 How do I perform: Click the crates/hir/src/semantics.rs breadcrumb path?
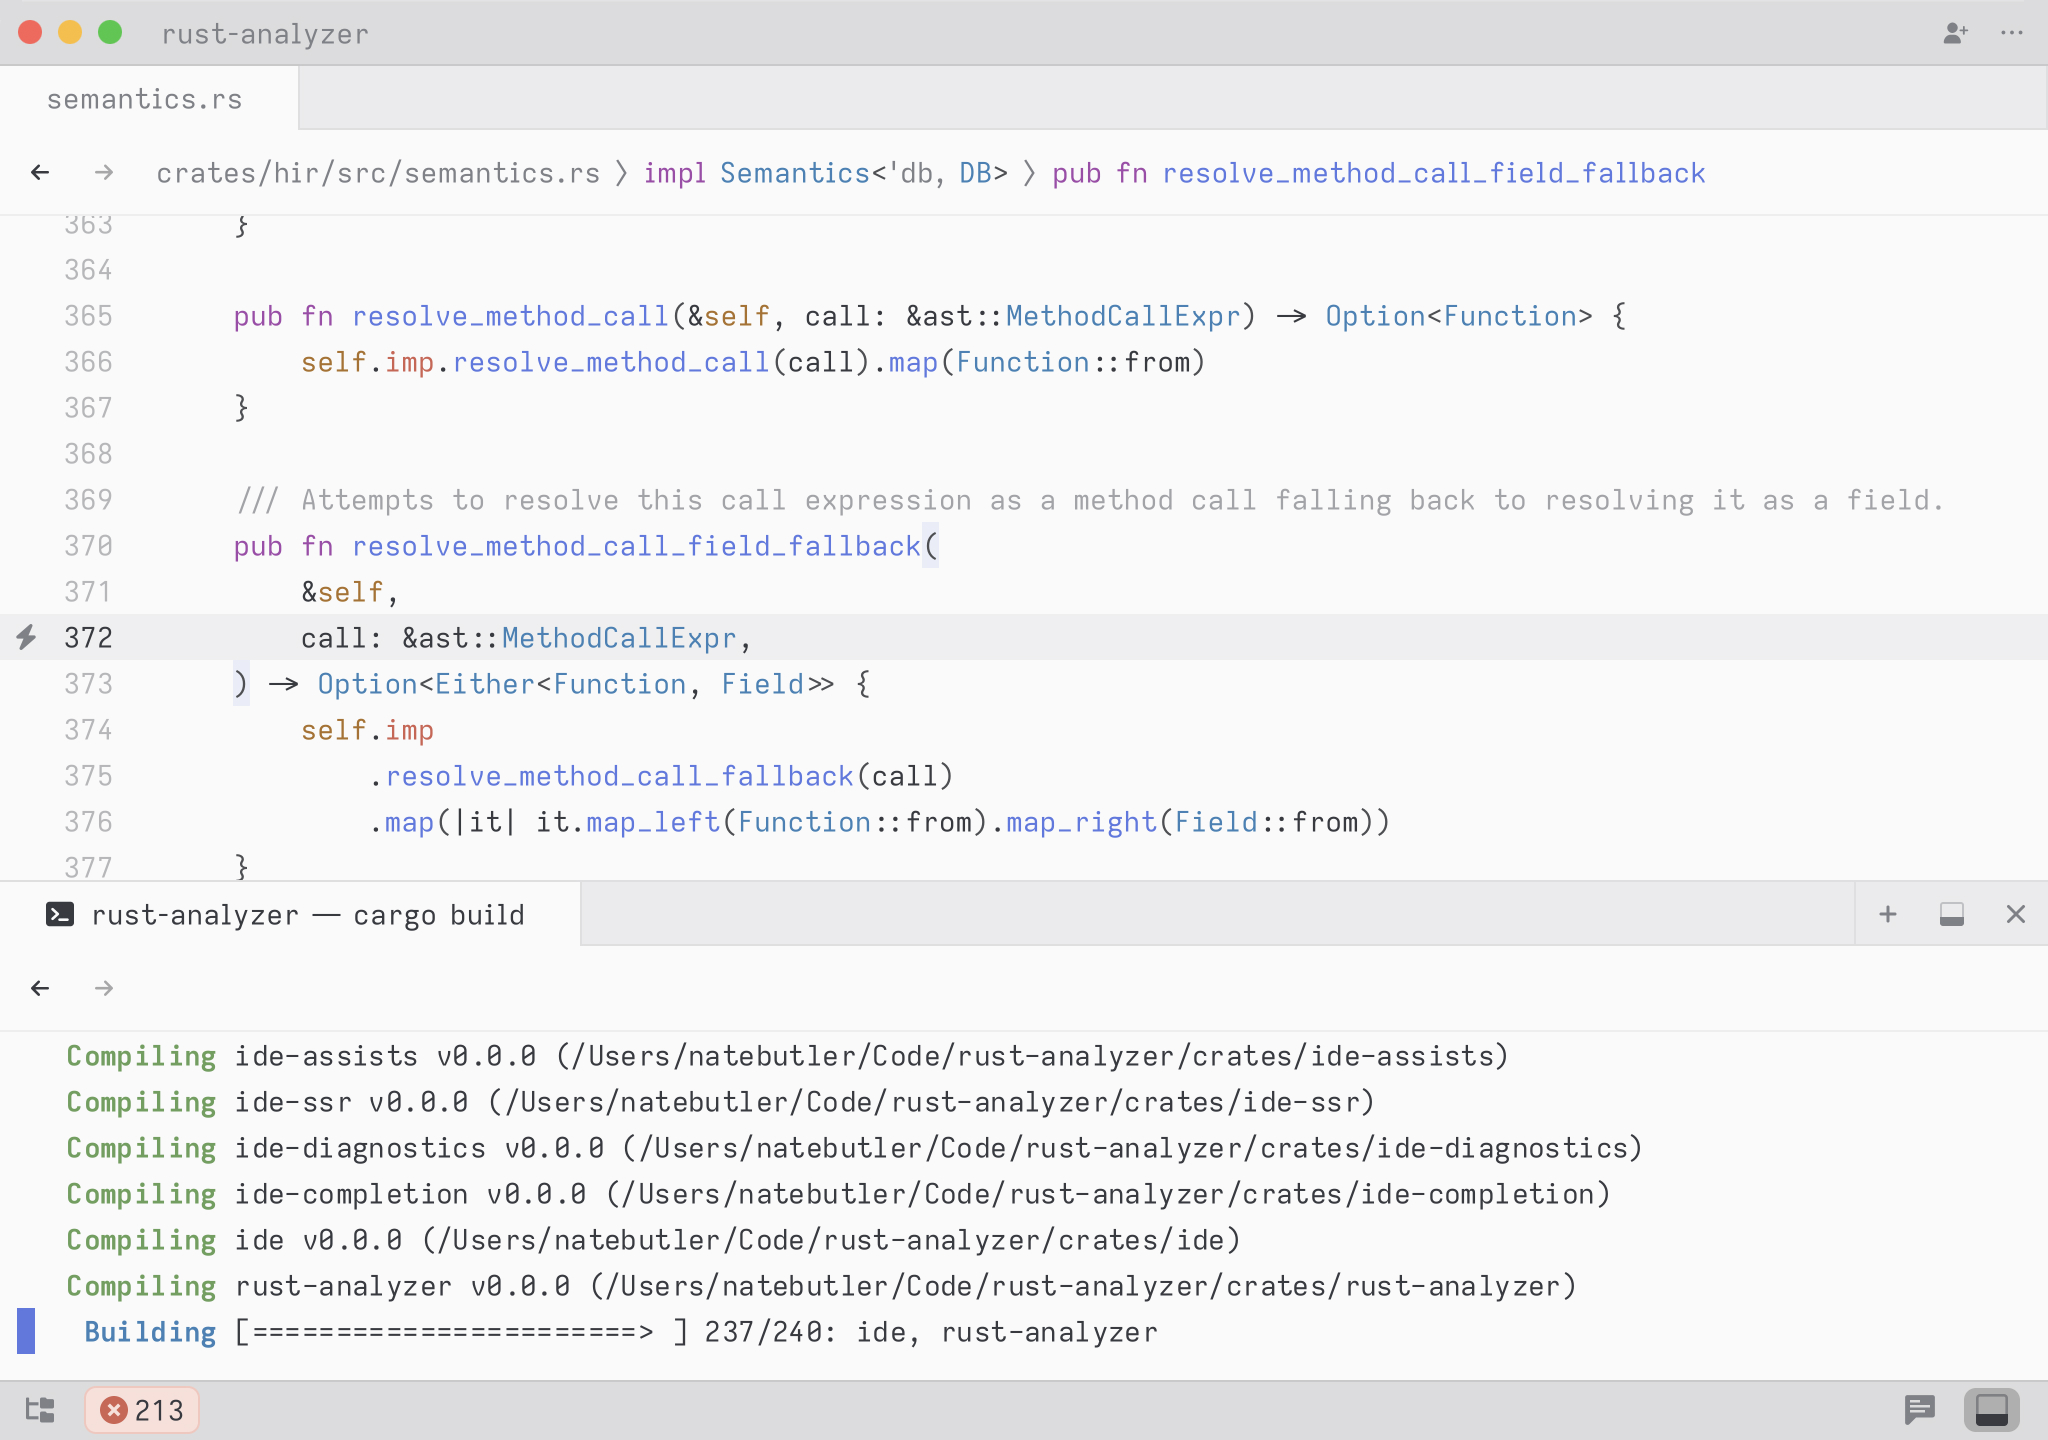(378, 173)
